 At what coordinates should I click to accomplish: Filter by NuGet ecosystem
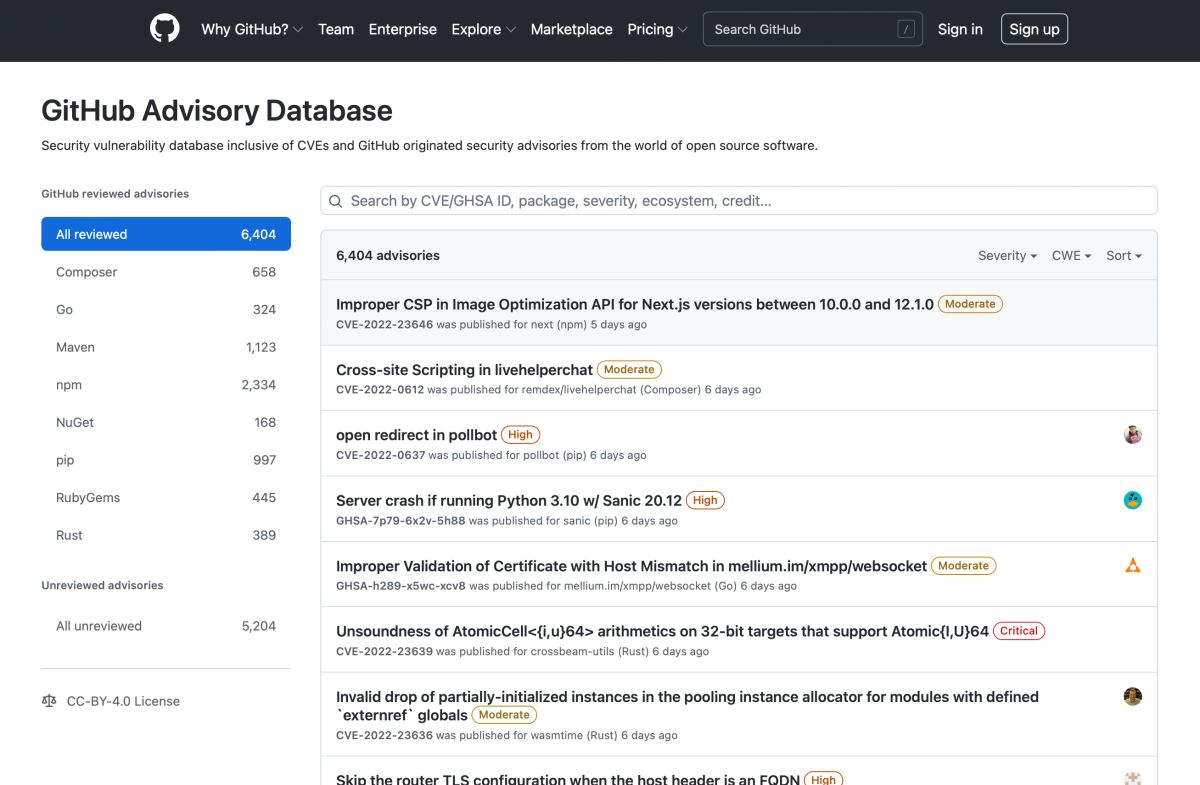(166, 422)
